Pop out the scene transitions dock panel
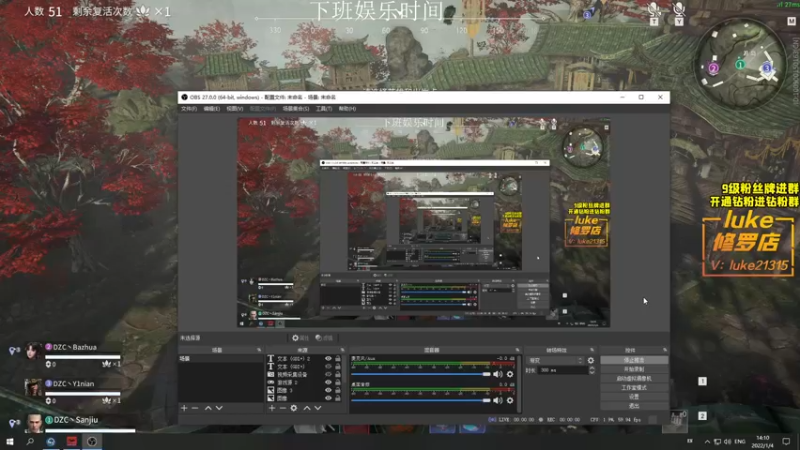Screen dimensions: 800x450 592,350
